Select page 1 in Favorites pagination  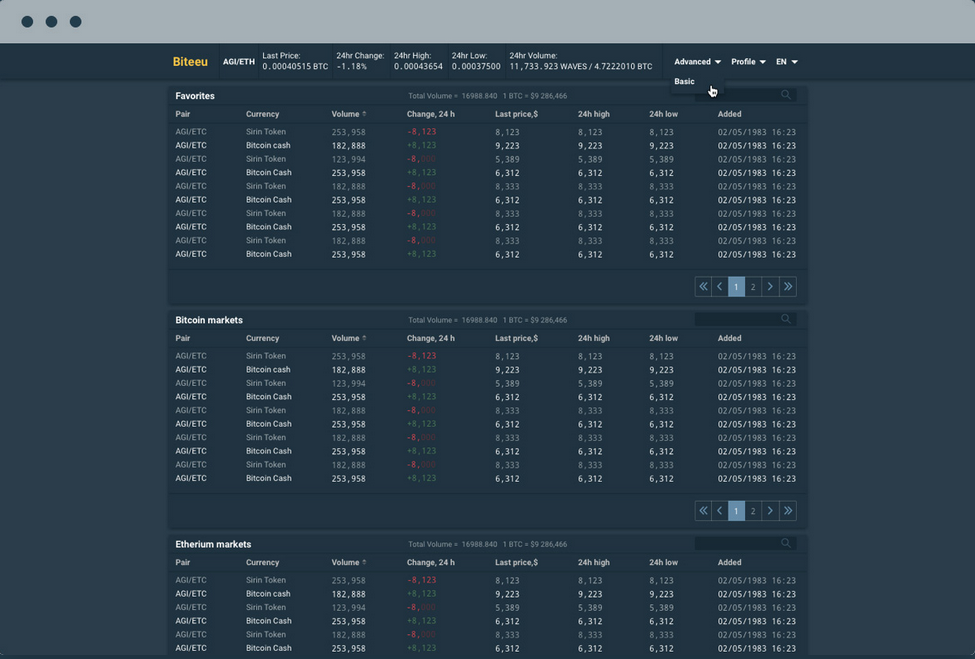click(x=736, y=287)
